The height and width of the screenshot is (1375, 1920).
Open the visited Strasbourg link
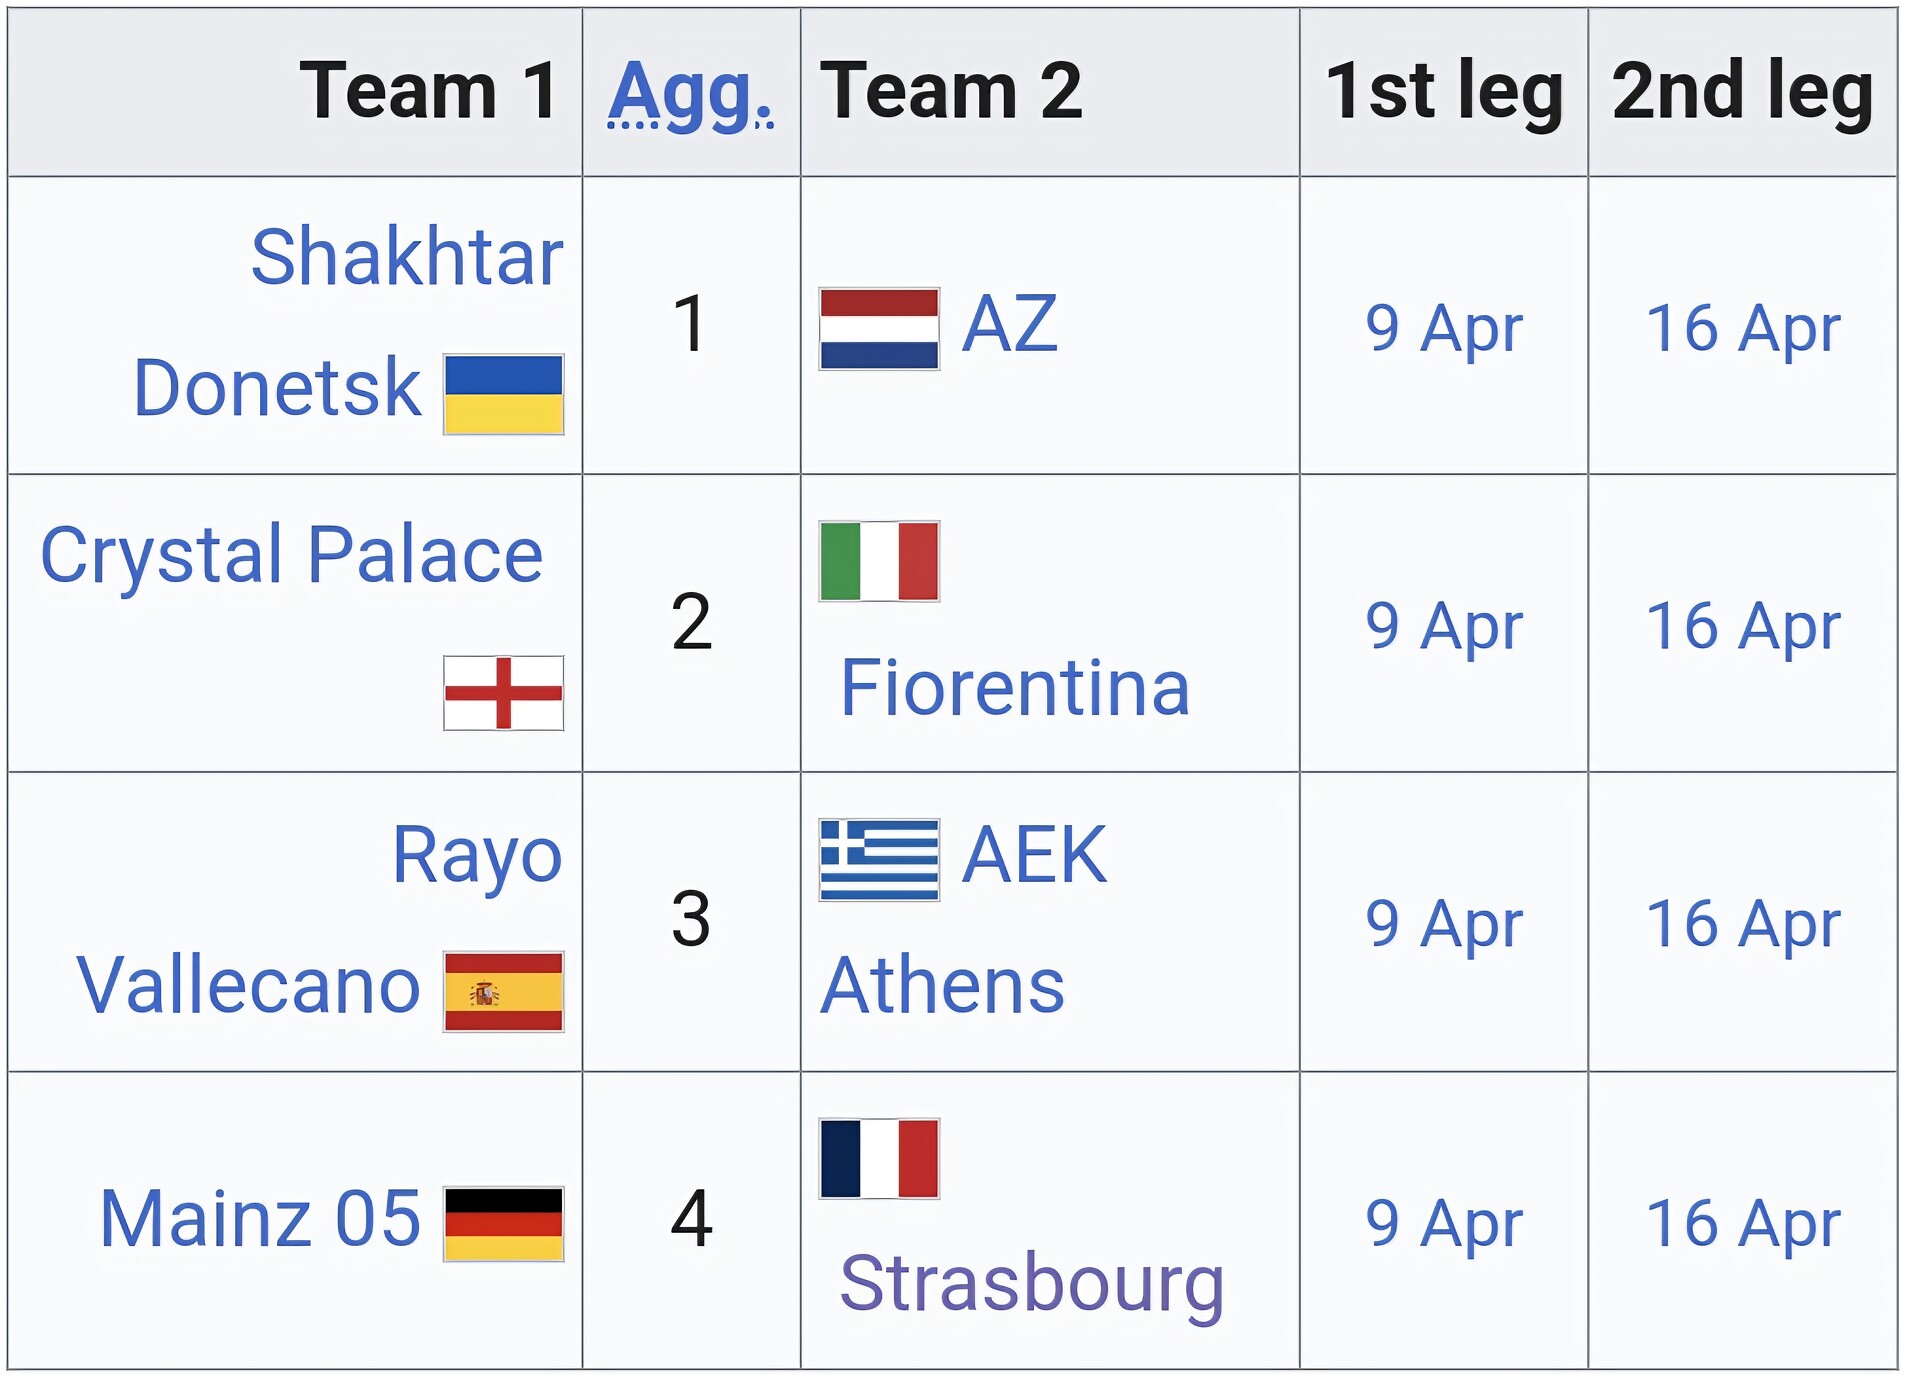click(x=1031, y=1284)
